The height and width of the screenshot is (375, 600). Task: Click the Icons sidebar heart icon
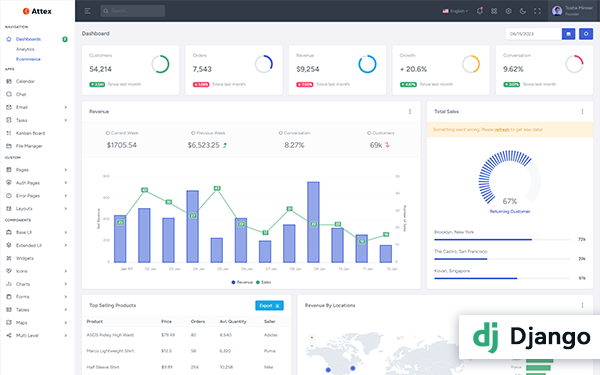9,271
